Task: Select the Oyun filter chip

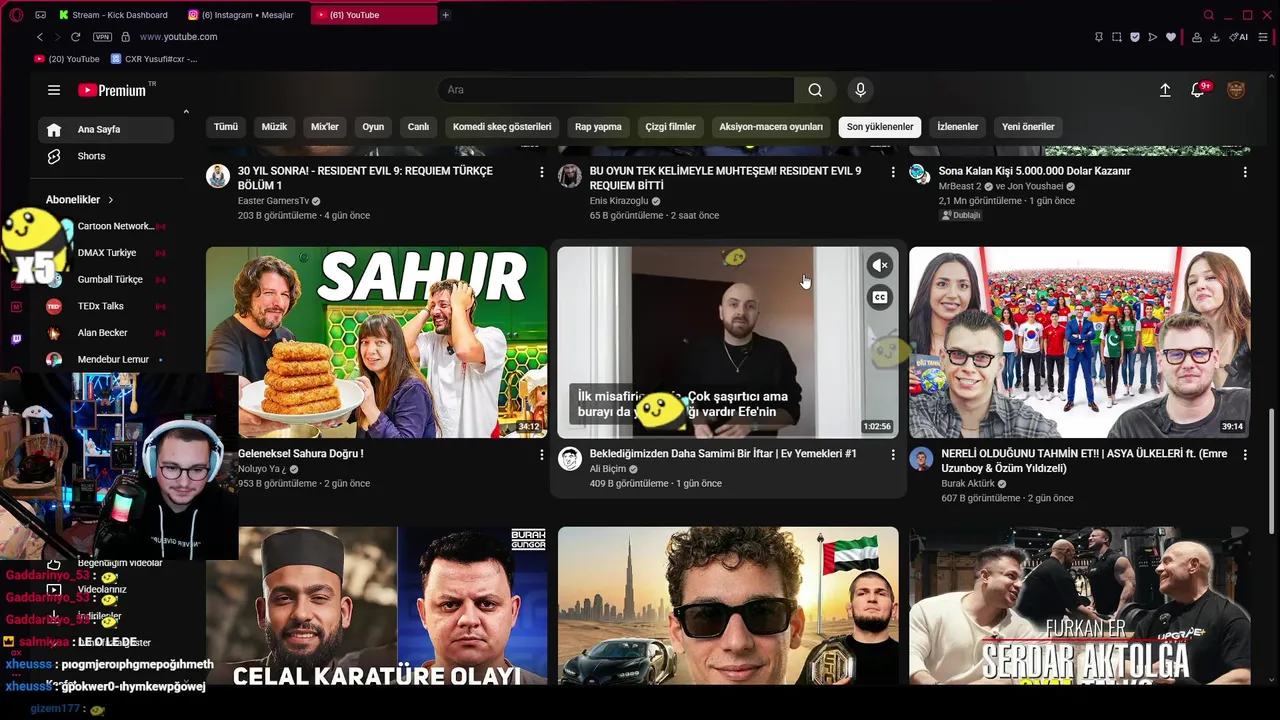Action: [x=373, y=127]
